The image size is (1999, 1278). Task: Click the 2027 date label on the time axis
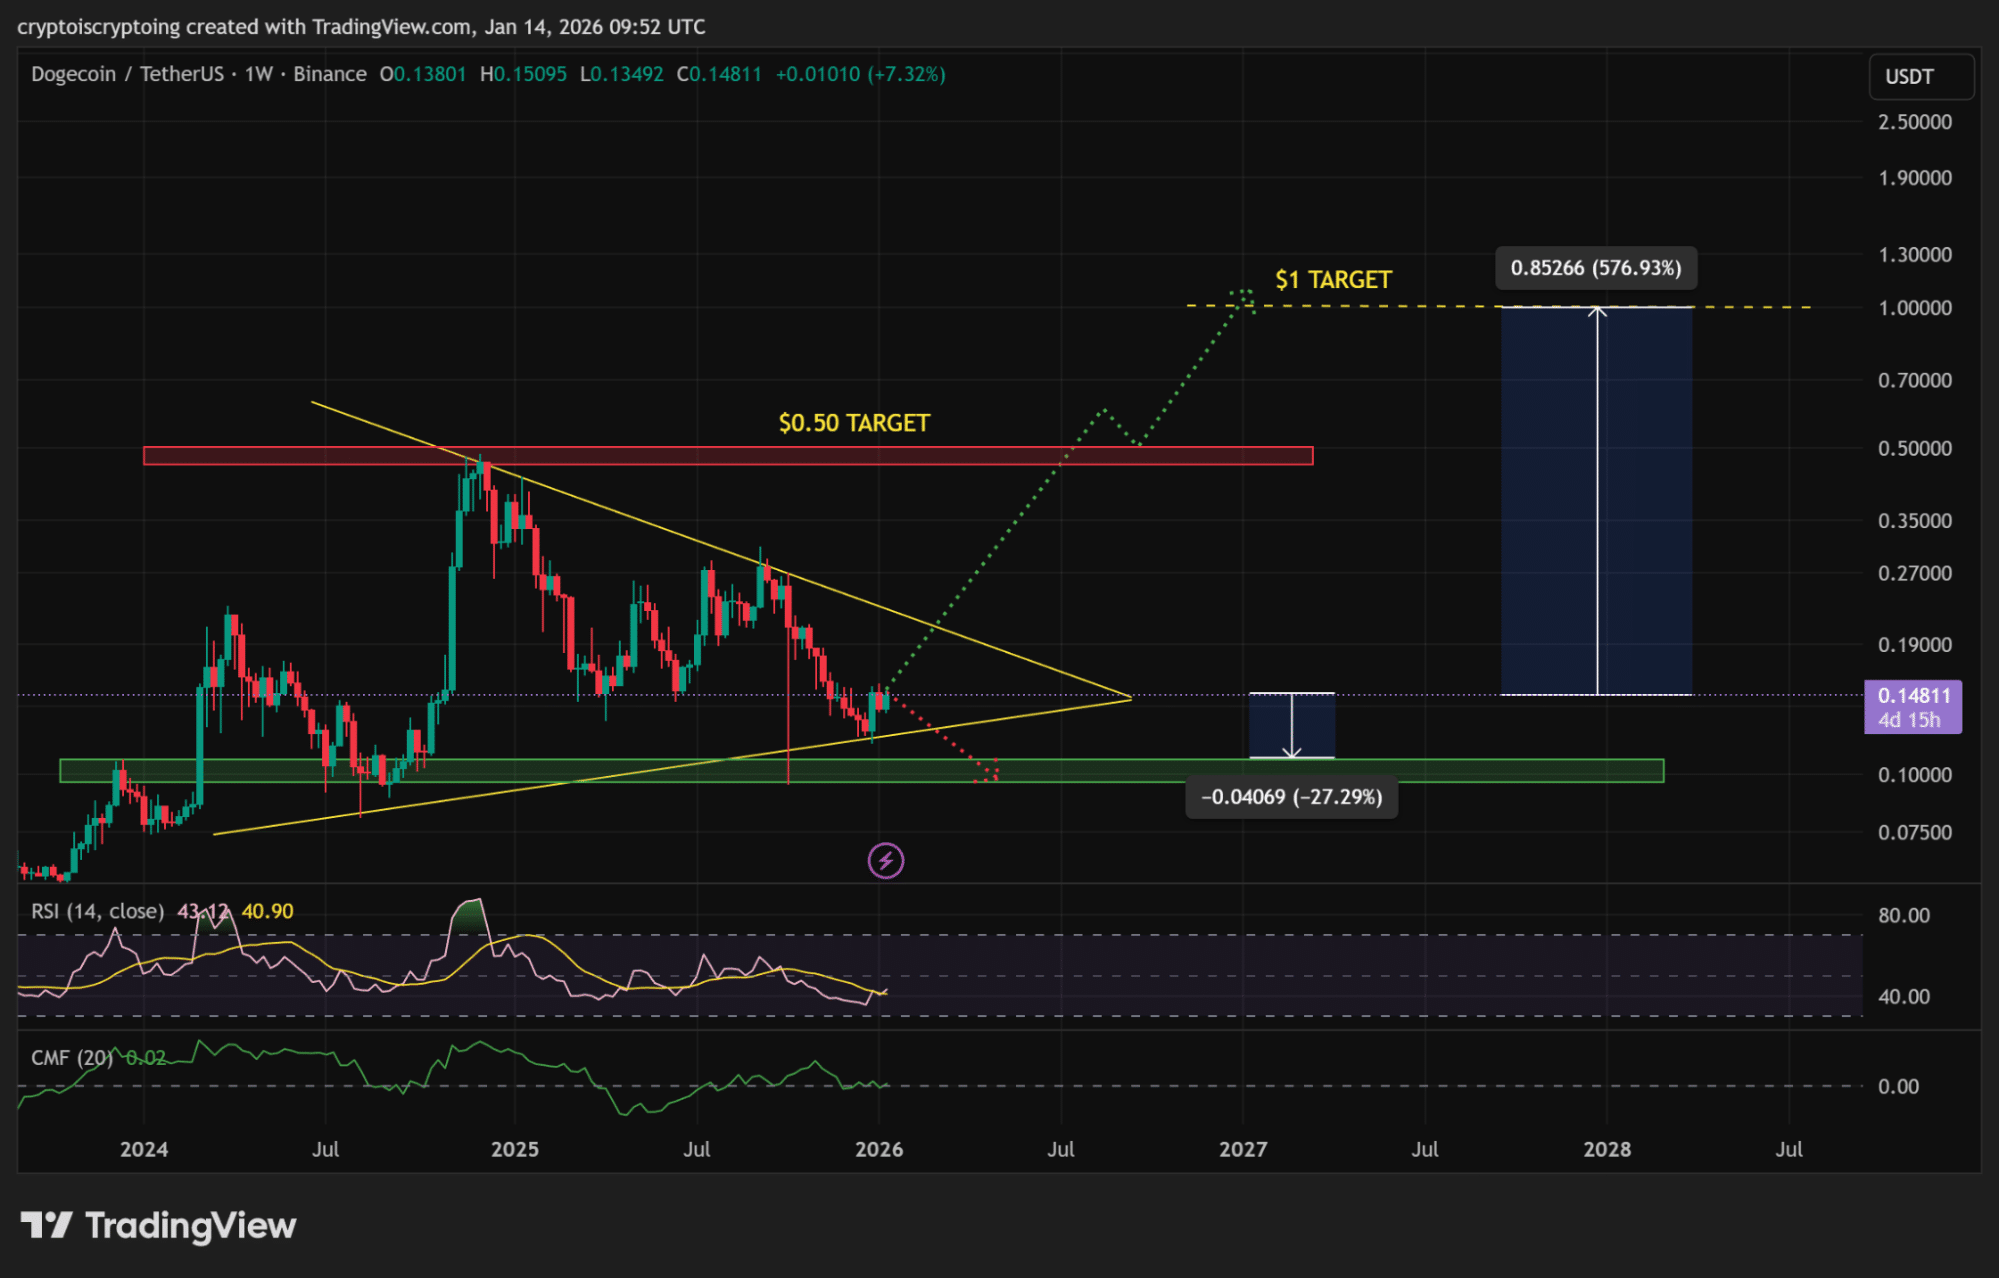tap(1243, 1150)
